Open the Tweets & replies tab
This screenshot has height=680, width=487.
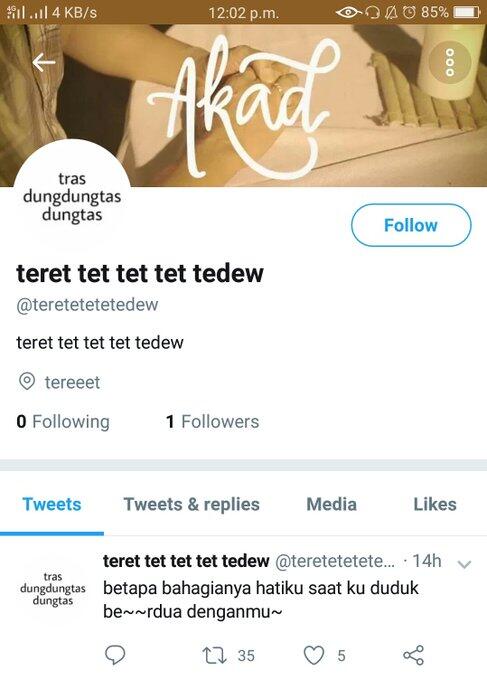click(x=192, y=504)
